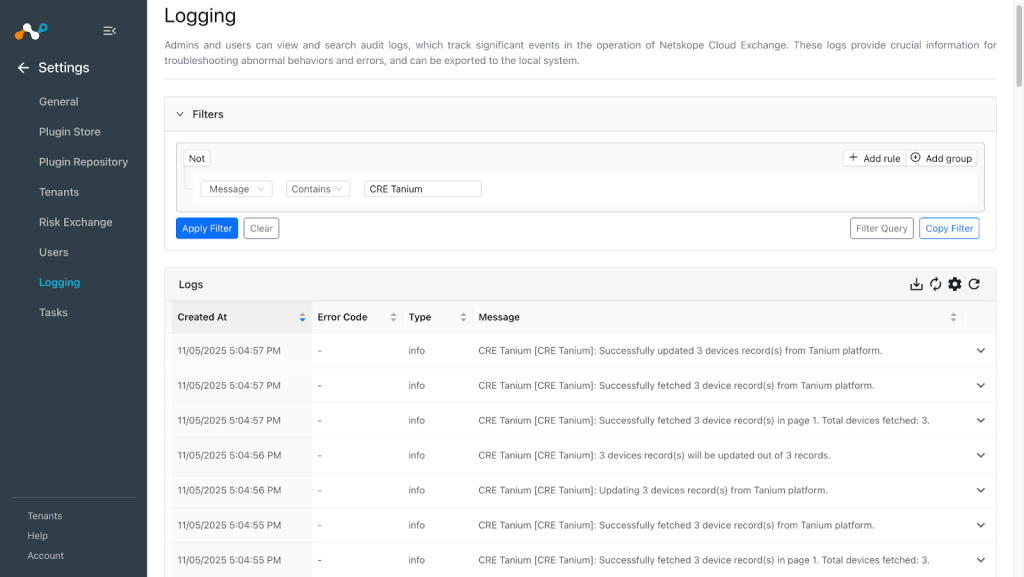Click the Clear filter button
The height and width of the screenshot is (577, 1024).
coord(261,228)
